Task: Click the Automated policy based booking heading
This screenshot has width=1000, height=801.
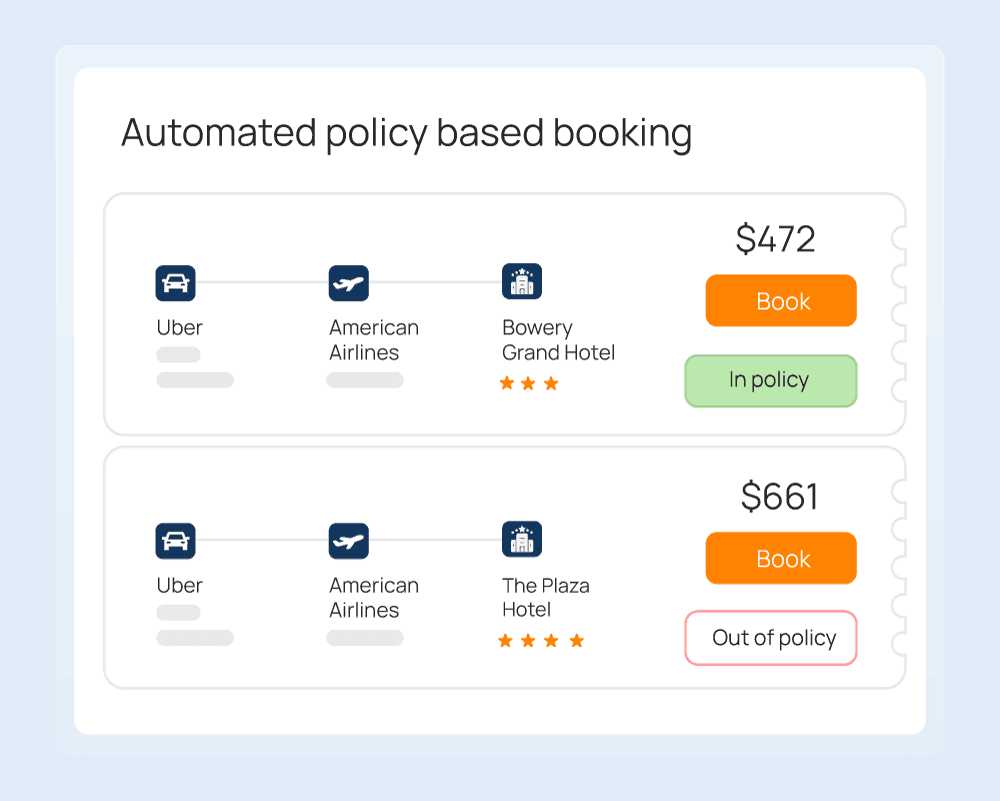Action: [x=406, y=134]
